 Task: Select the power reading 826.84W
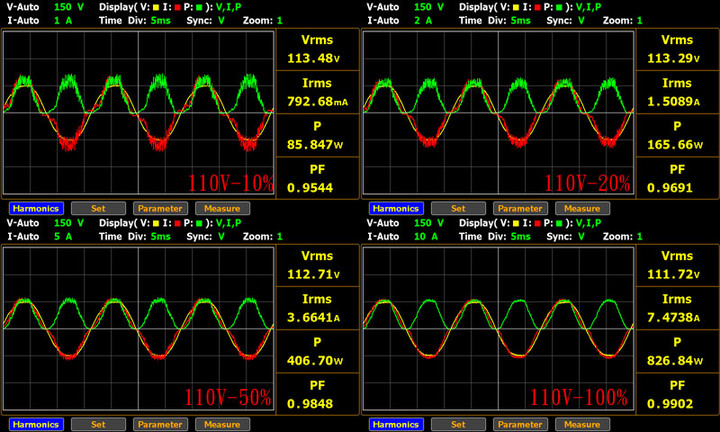click(675, 360)
